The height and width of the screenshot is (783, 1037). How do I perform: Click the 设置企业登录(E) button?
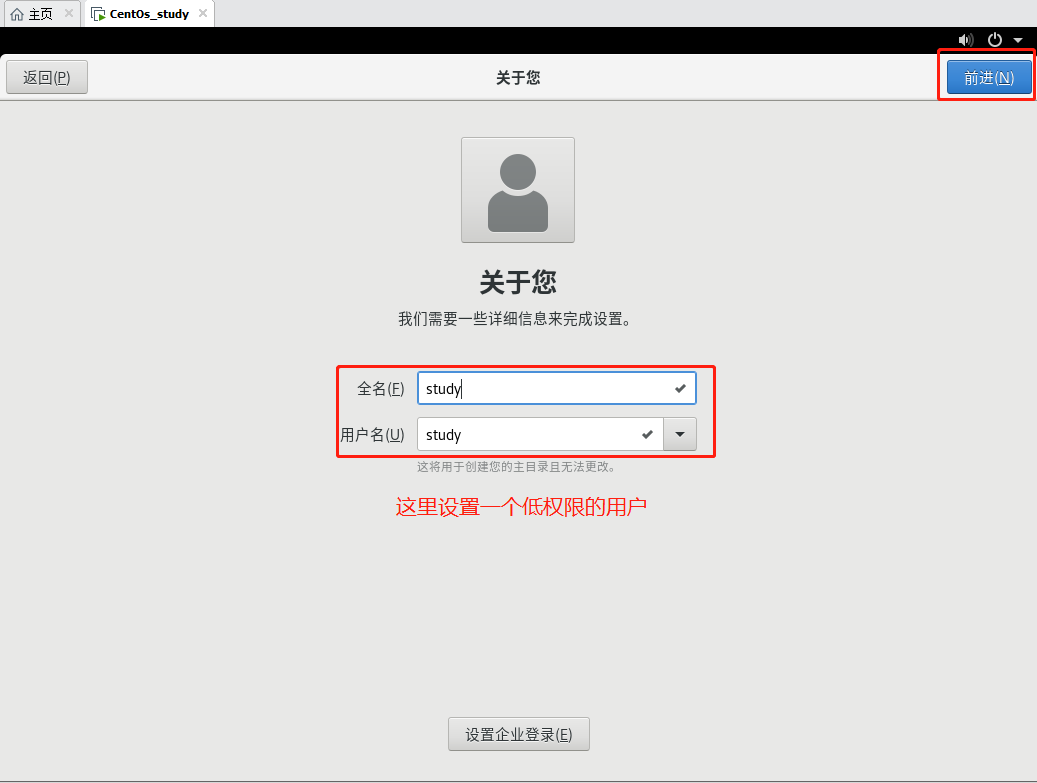coord(518,733)
